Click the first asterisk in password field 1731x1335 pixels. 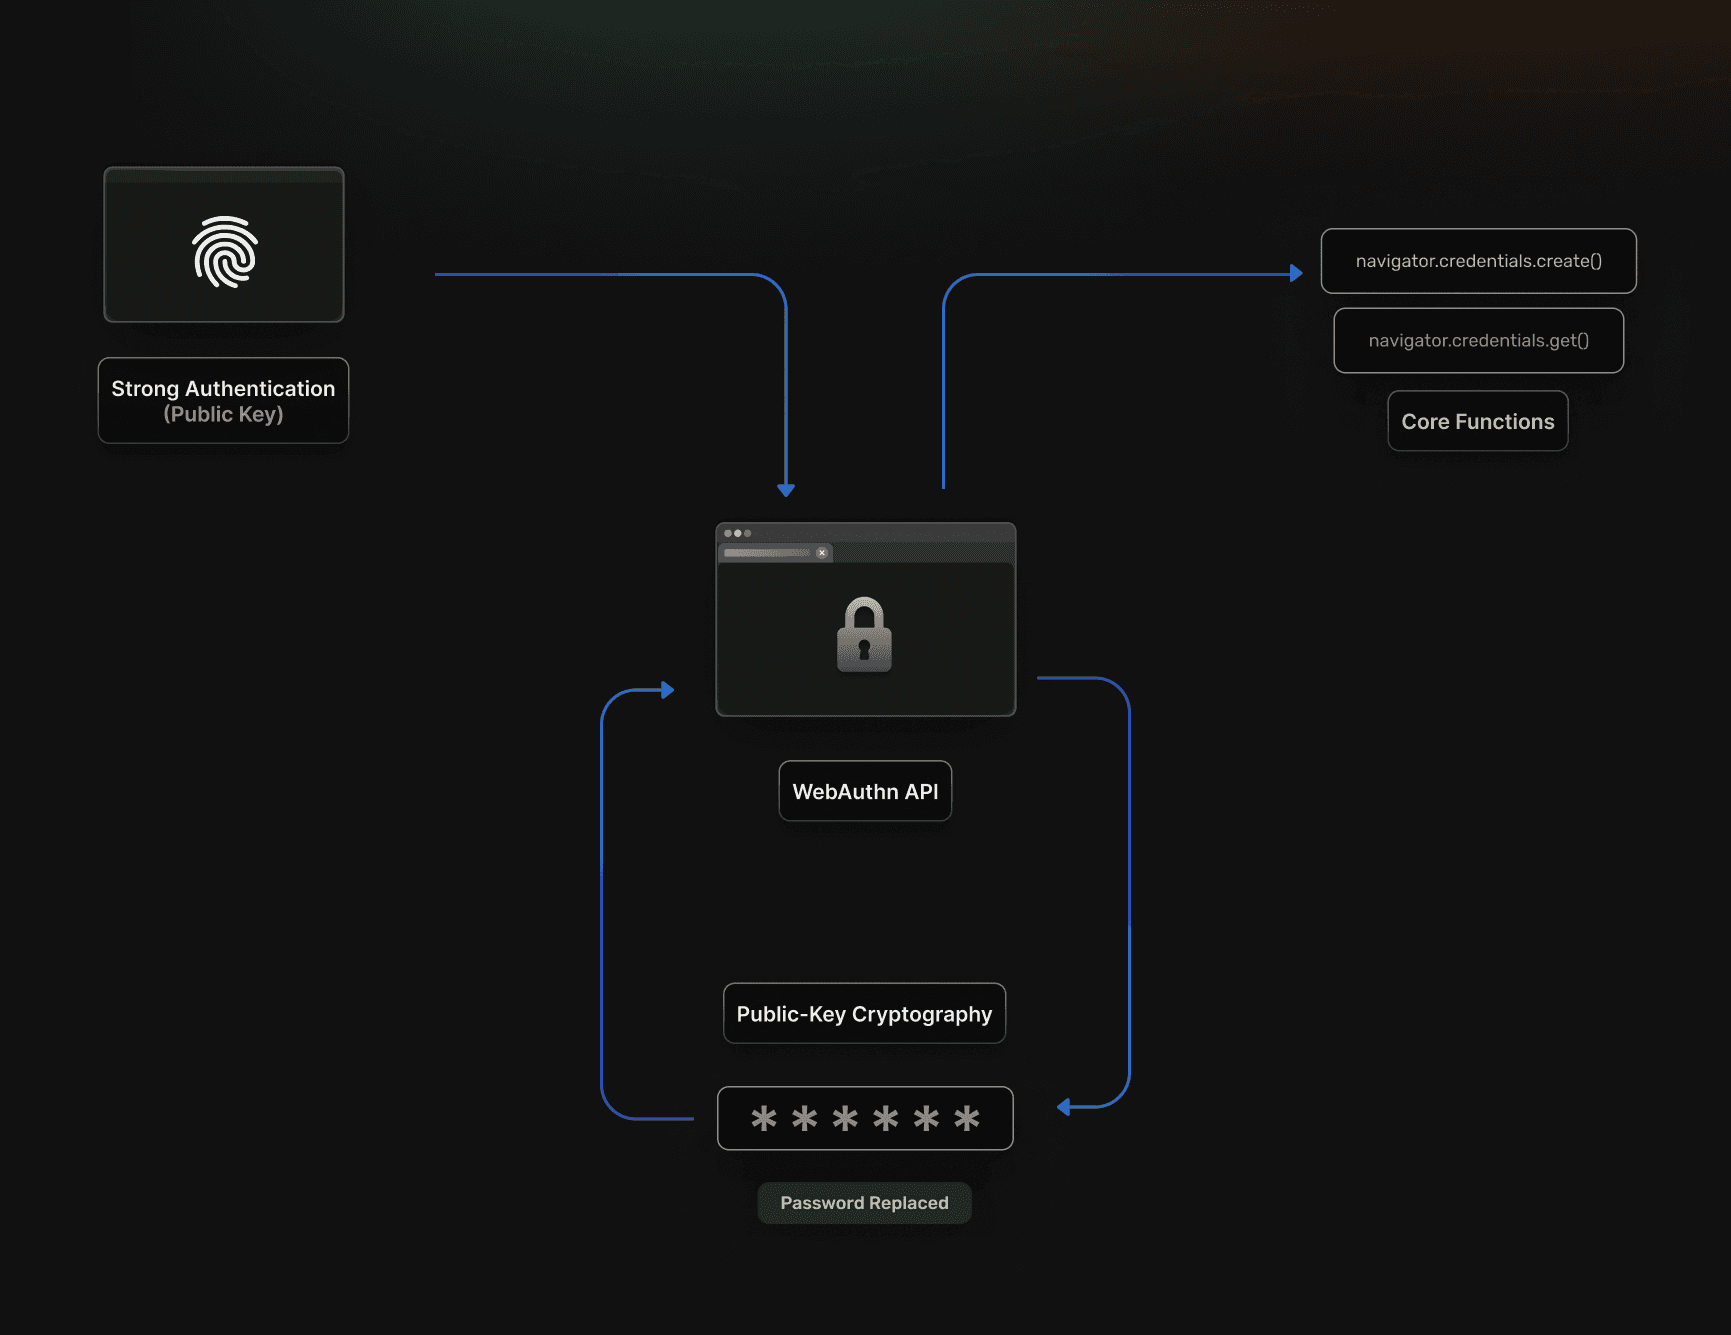[764, 1118]
